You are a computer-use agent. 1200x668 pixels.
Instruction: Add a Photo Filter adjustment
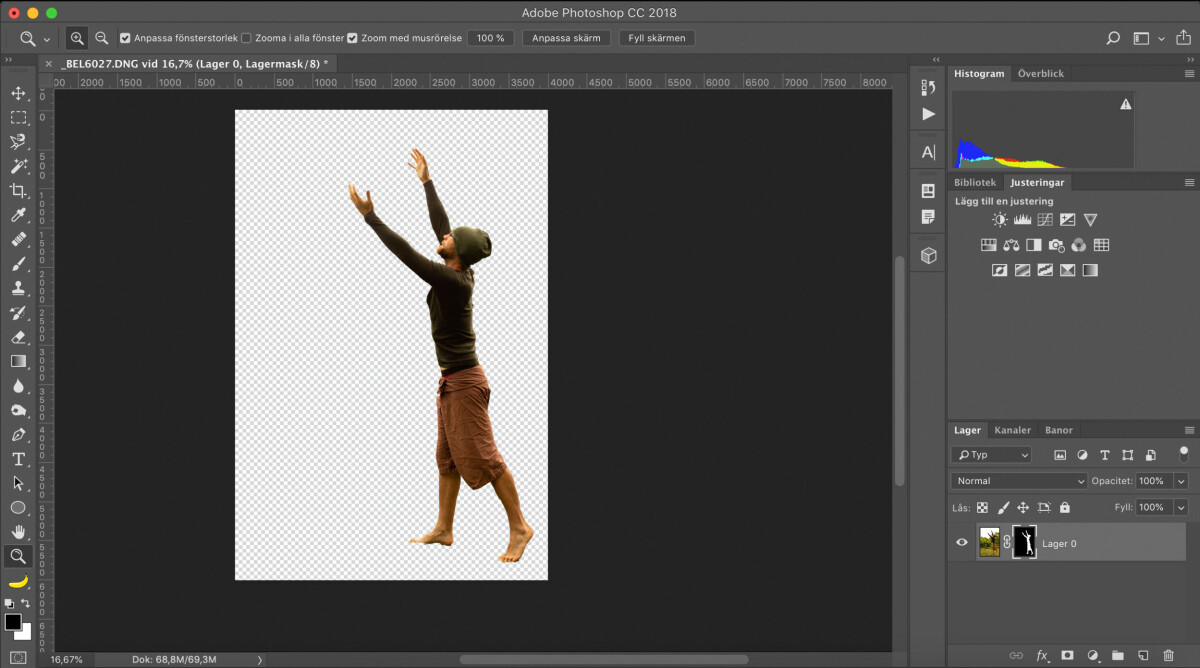pos(1056,245)
